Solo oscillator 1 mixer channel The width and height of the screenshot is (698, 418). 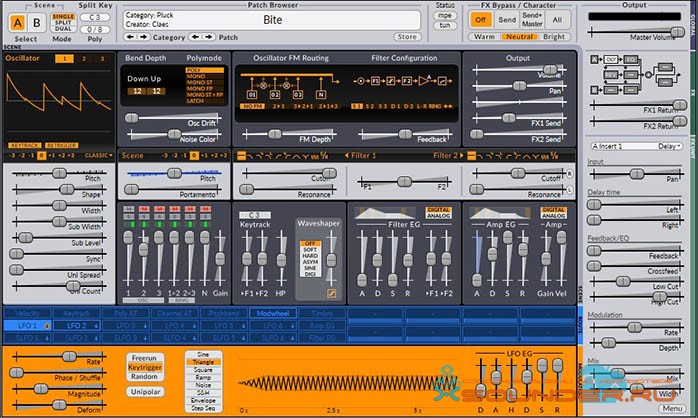pyautogui.click(x=128, y=216)
